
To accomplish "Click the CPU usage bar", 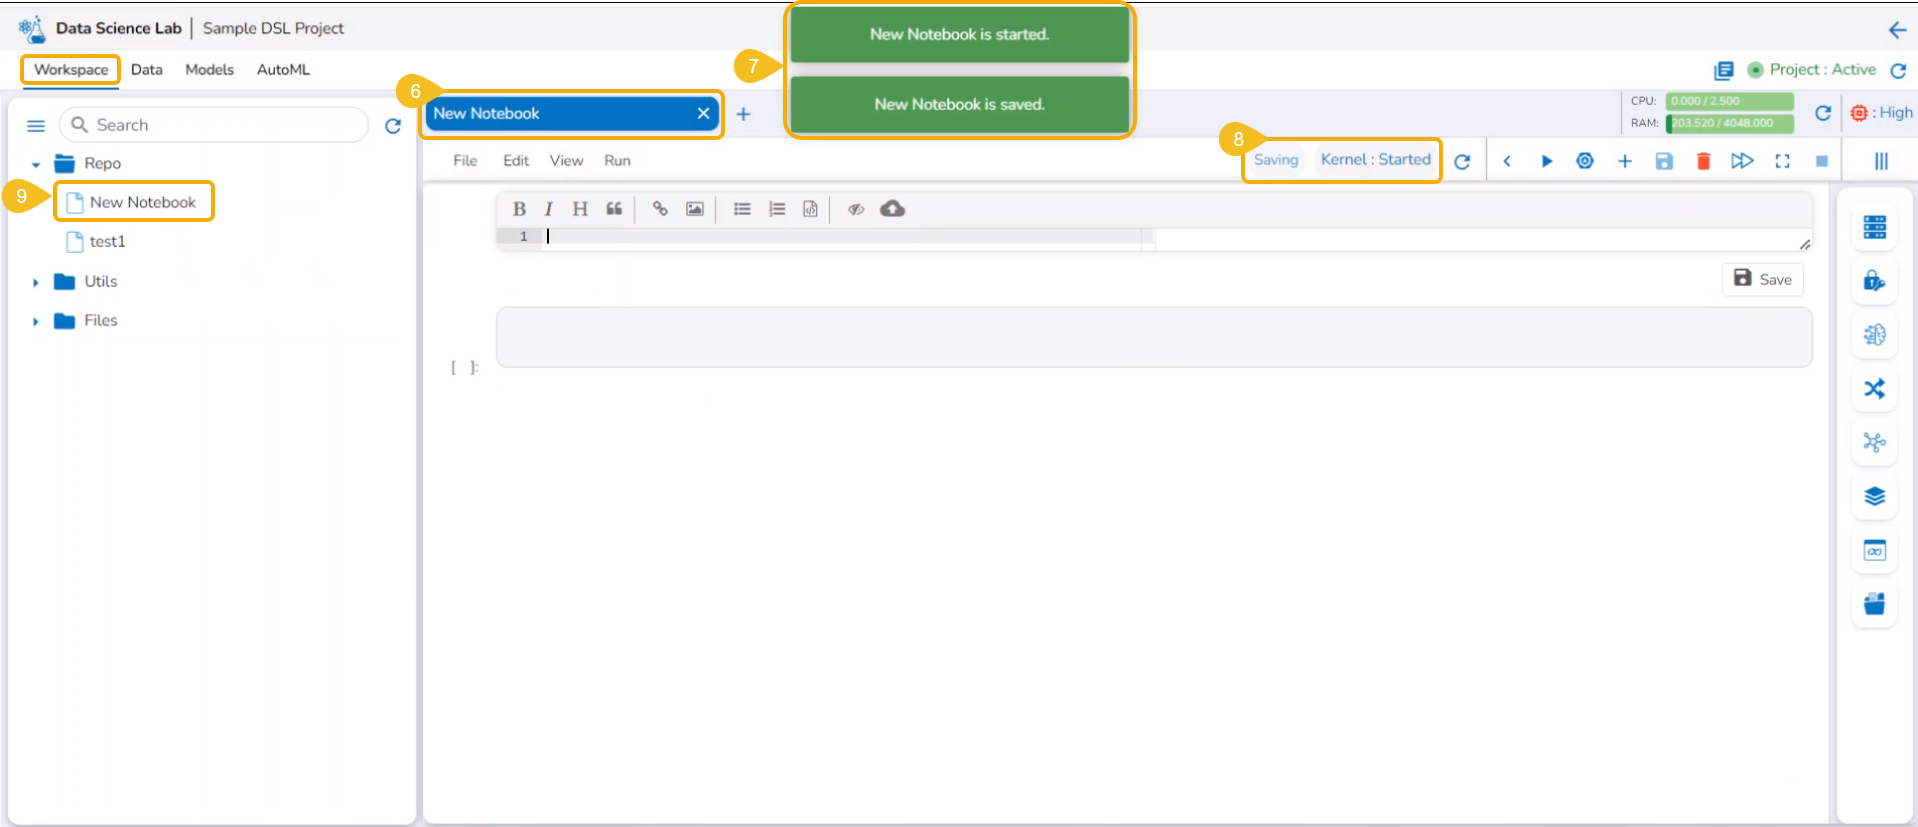I will [1729, 101].
